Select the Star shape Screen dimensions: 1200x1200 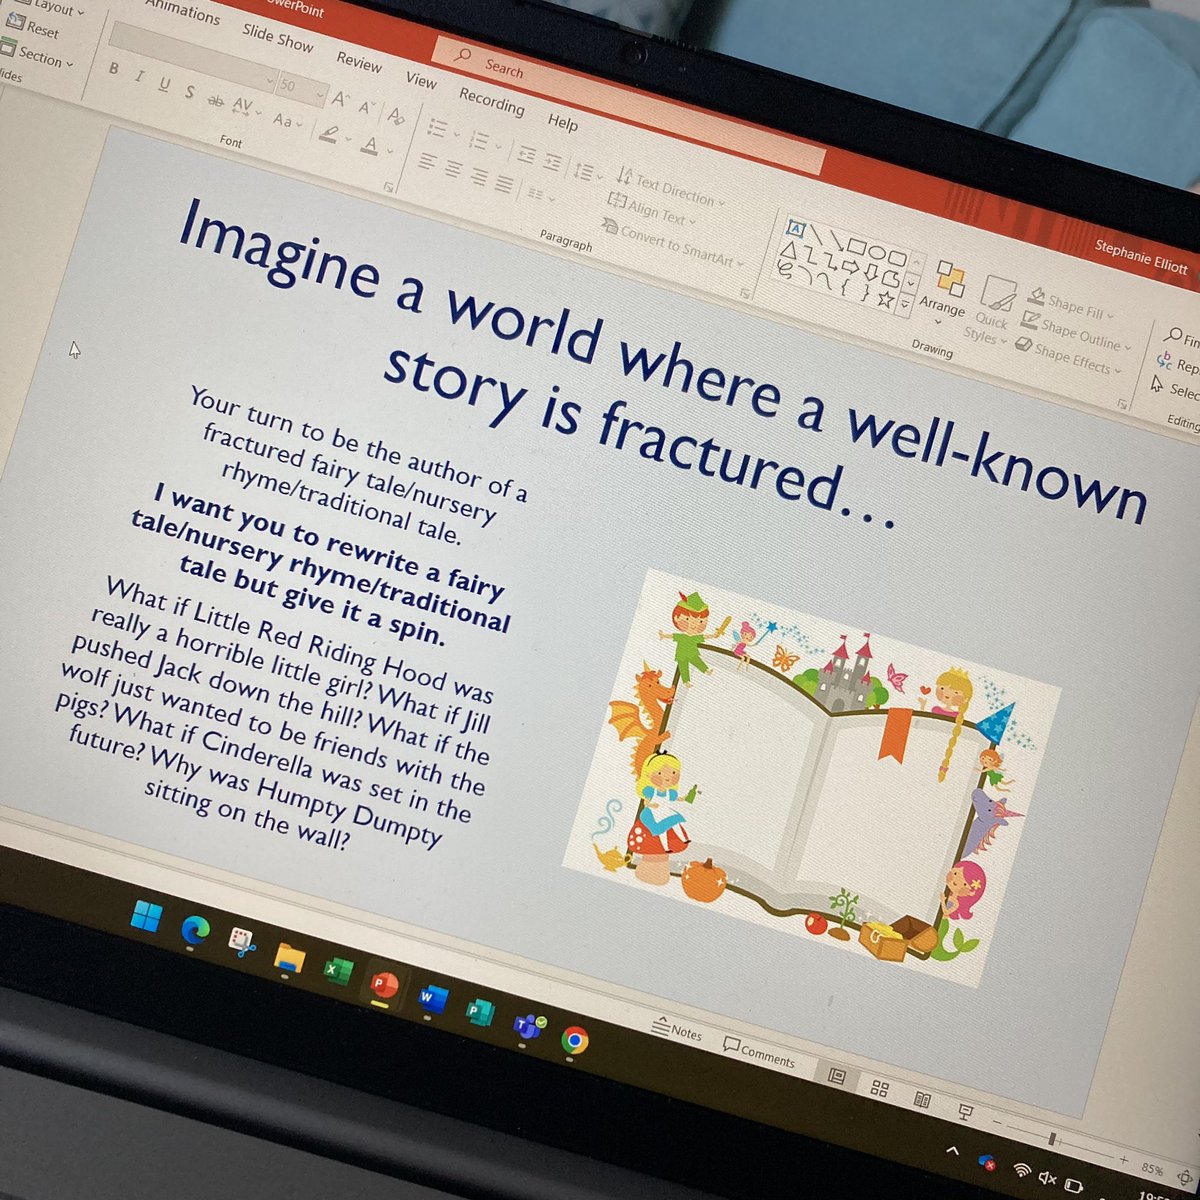885,298
